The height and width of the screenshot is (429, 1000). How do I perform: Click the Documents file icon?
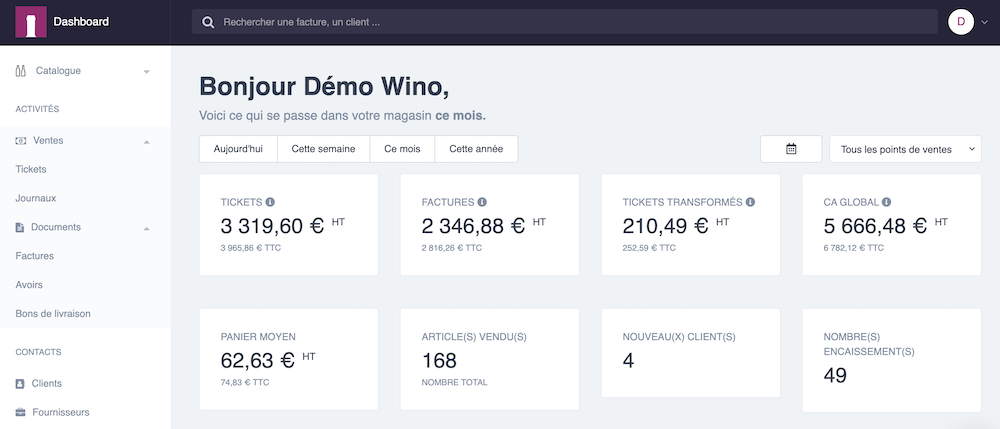point(20,227)
